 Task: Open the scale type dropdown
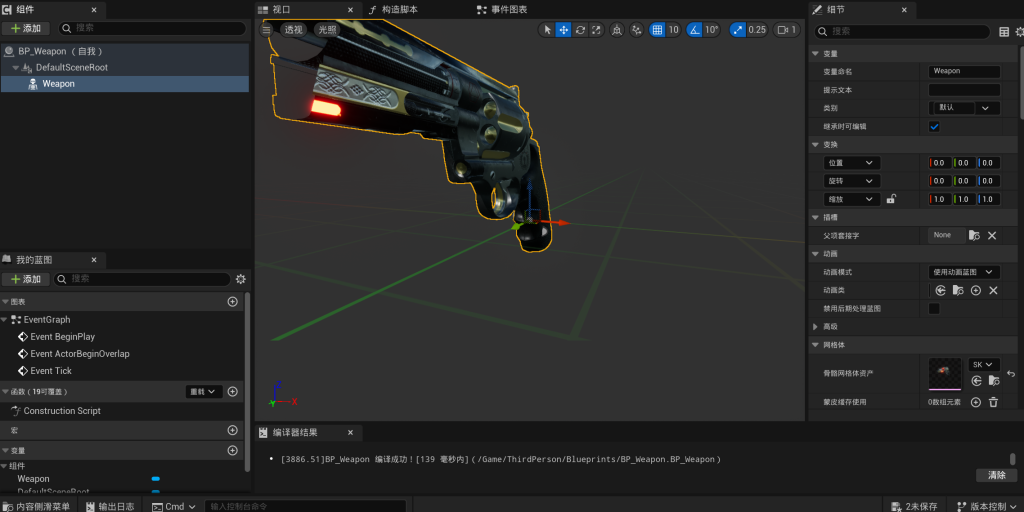coord(852,199)
